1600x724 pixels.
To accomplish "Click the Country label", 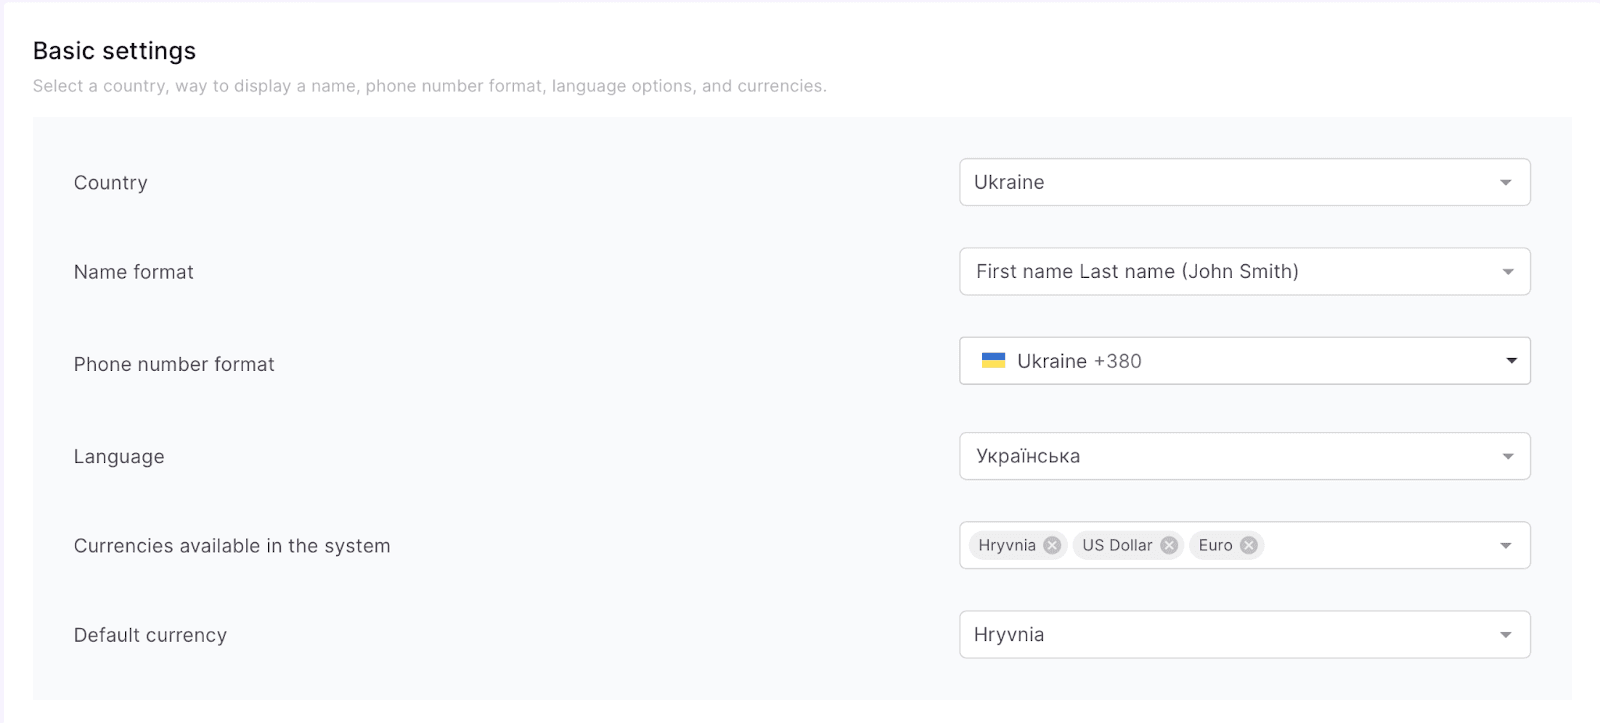I will point(110,183).
